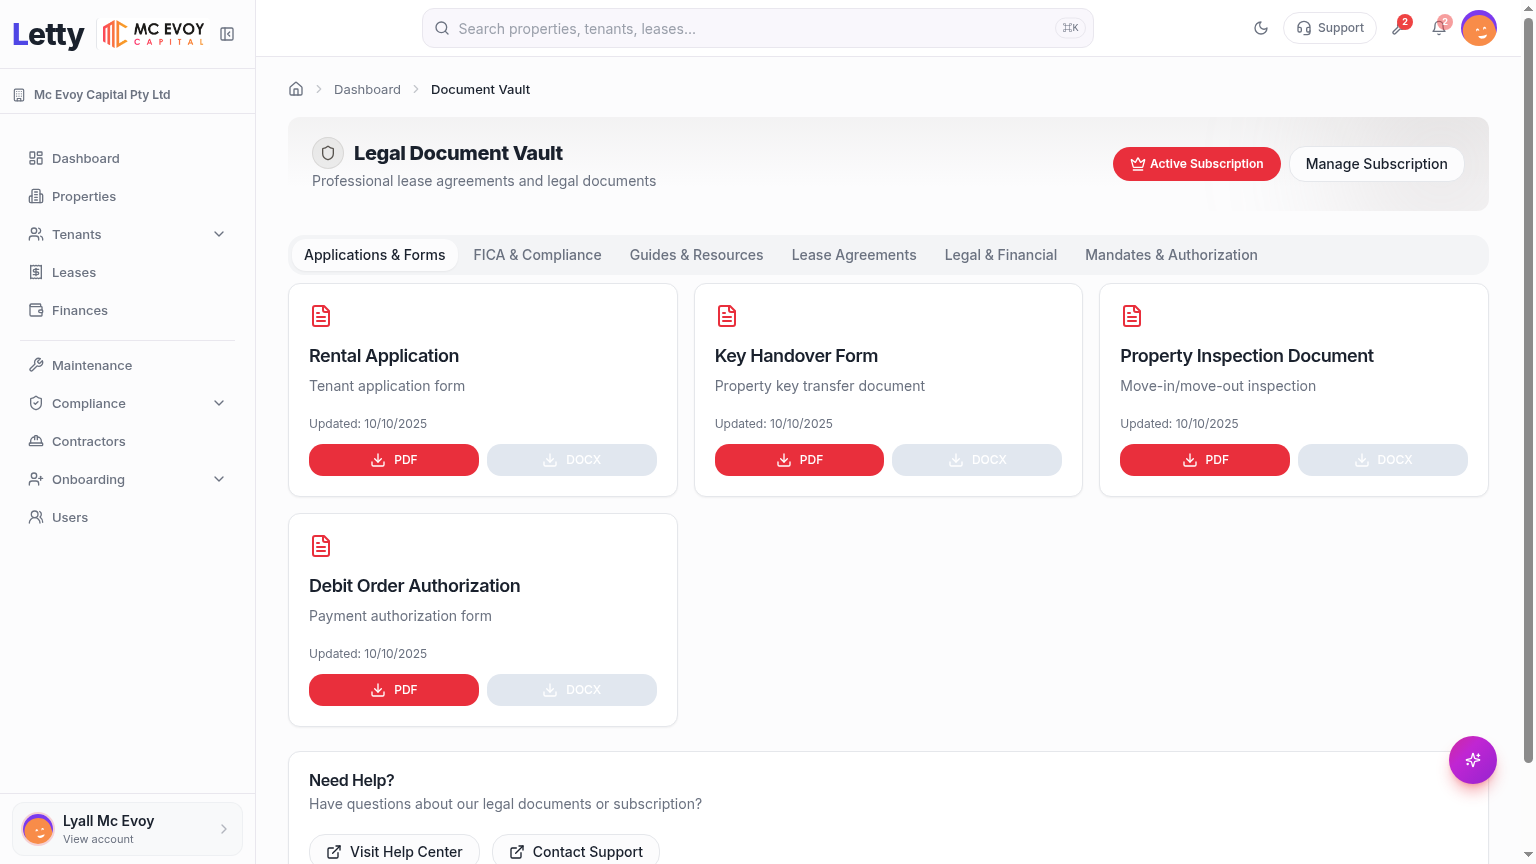The width and height of the screenshot is (1536, 864).
Task: Open Leases in the sidebar
Action: click(x=127, y=272)
